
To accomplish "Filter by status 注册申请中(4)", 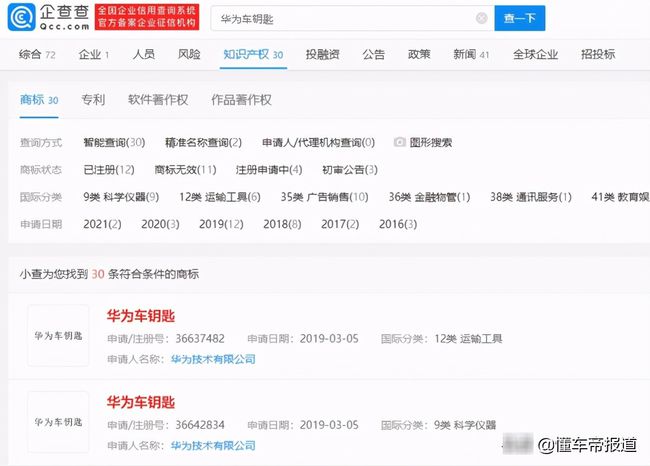I will coord(269,170).
